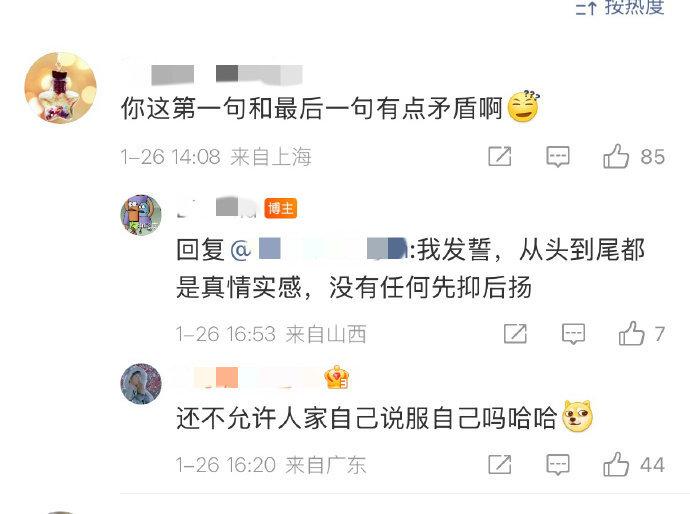Like the blogger's reply with 7 likes
Viewport: 690px width, 514px height.
click(x=631, y=333)
